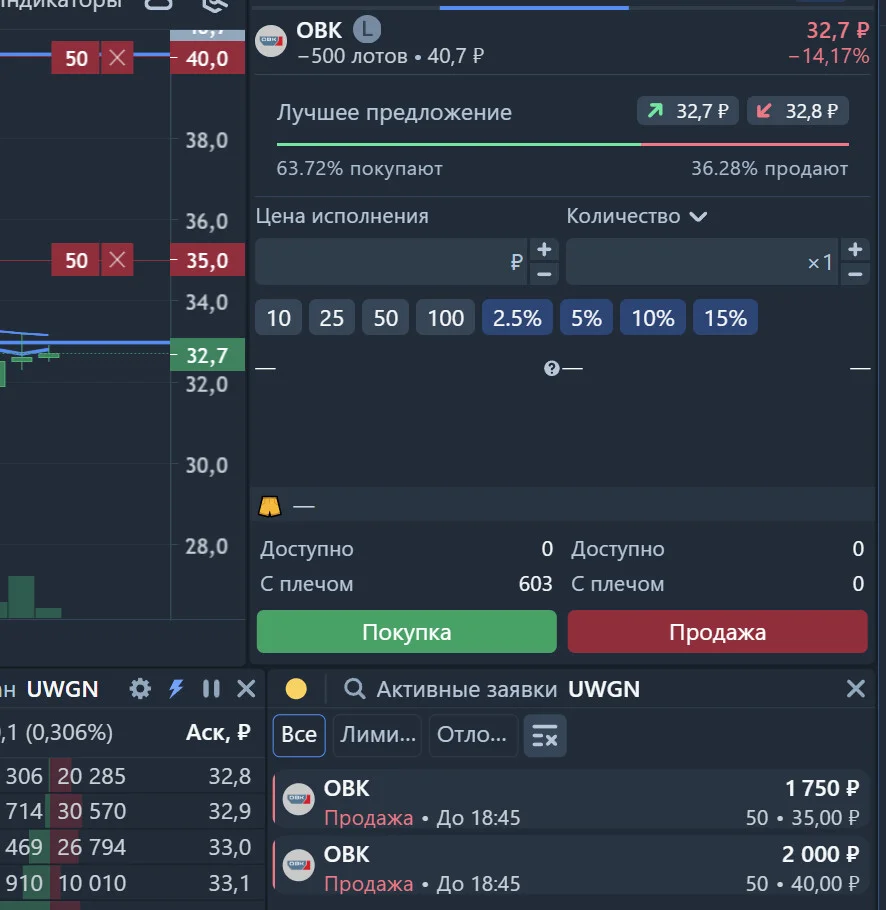Open search in the active orders widget
Image resolution: width=886 pixels, height=910 pixels.
(x=355, y=689)
